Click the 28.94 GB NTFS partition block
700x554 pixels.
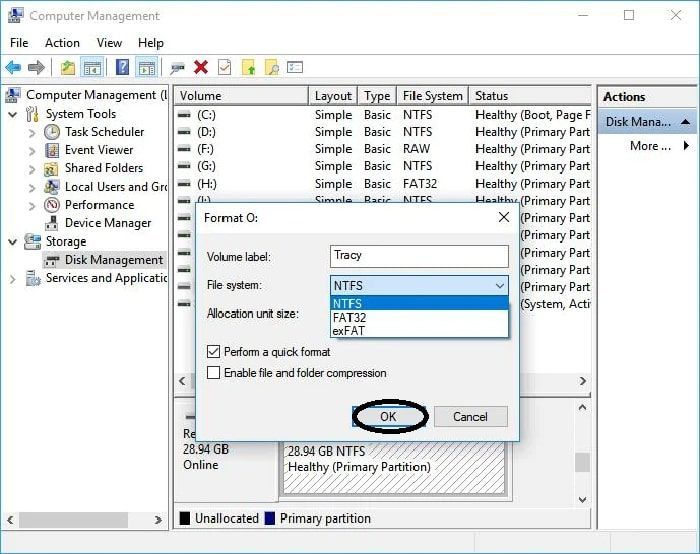(x=394, y=468)
